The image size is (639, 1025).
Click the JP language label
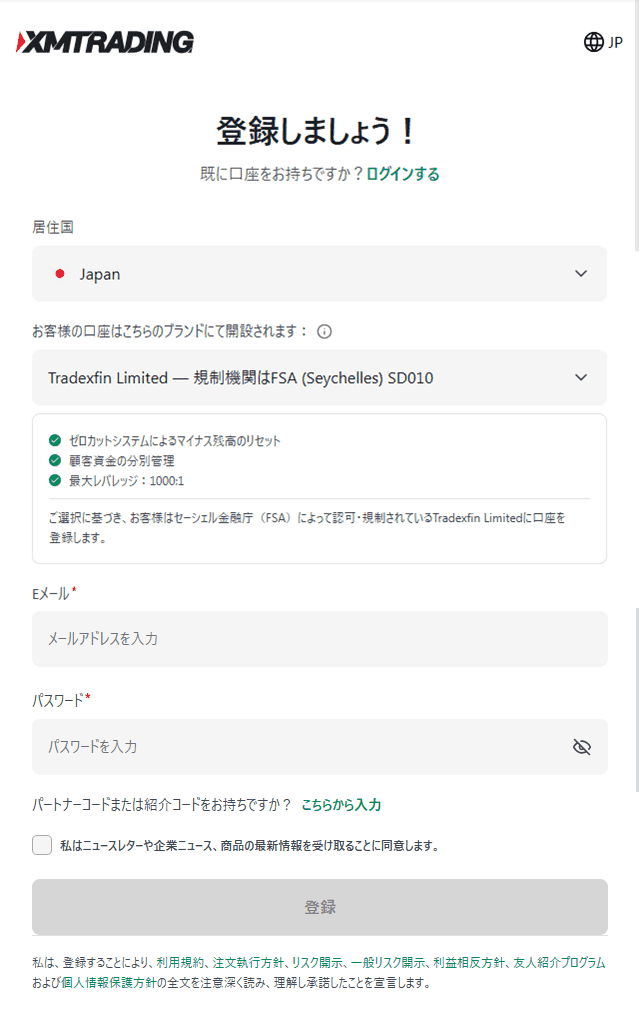pos(615,42)
